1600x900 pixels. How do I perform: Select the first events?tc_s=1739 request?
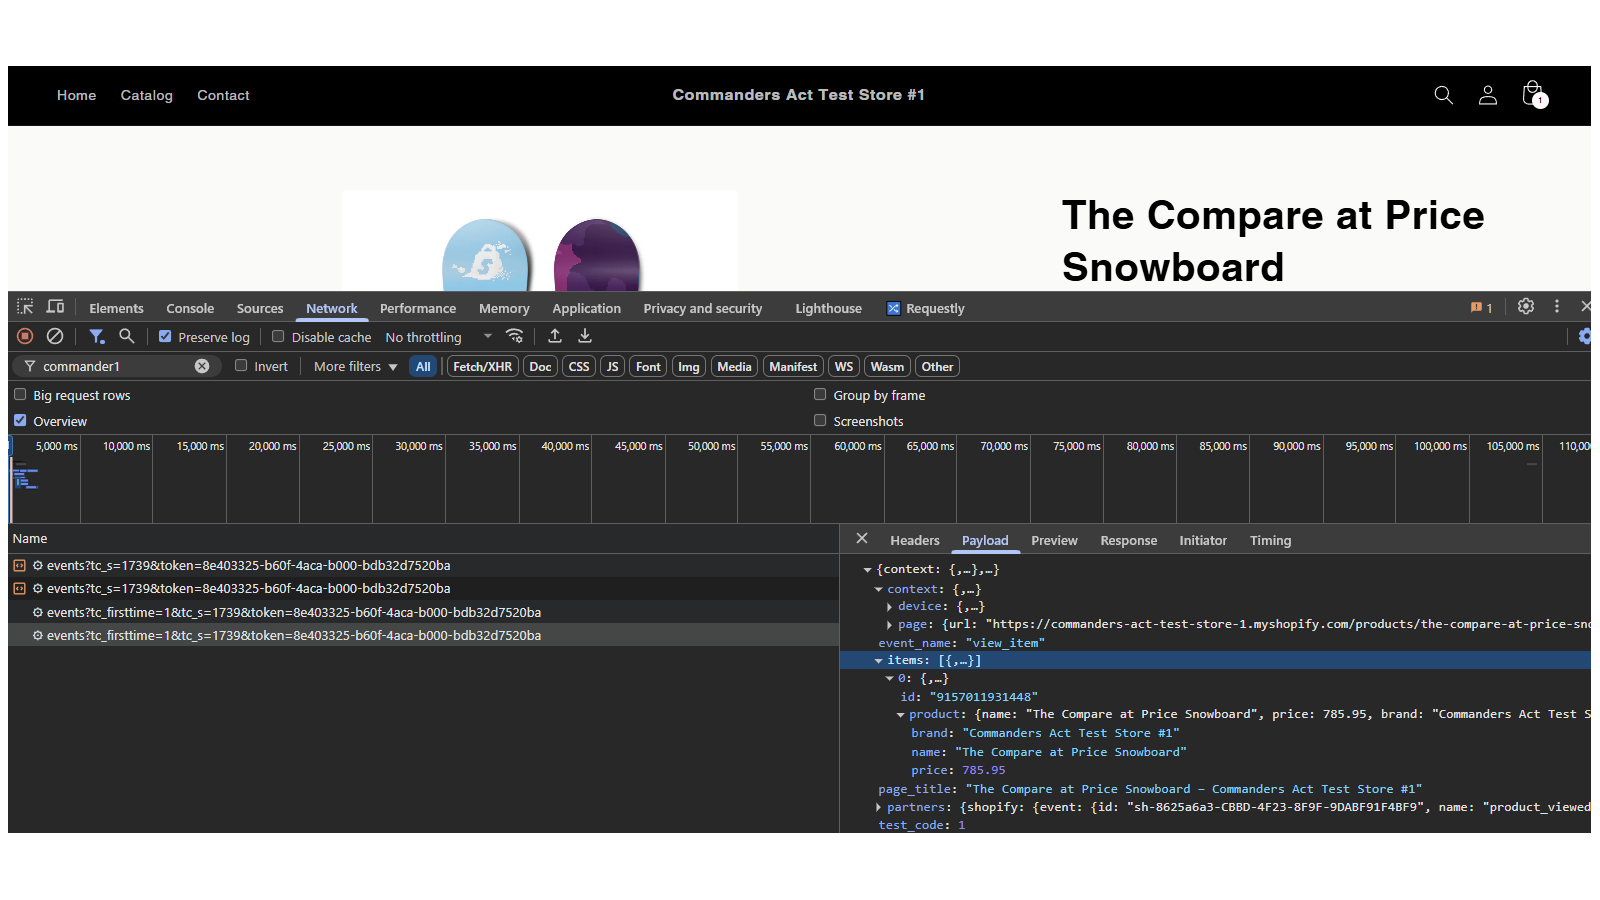tap(423, 566)
